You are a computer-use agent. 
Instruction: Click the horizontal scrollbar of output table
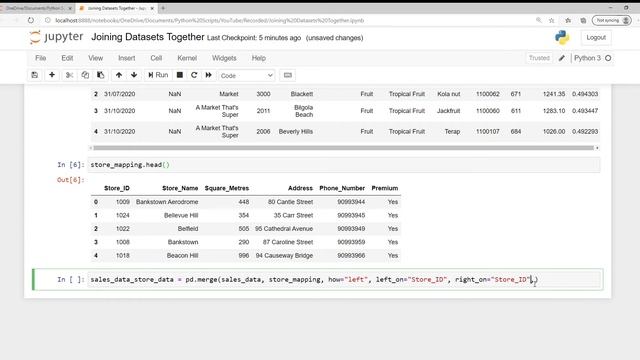(343, 148)
